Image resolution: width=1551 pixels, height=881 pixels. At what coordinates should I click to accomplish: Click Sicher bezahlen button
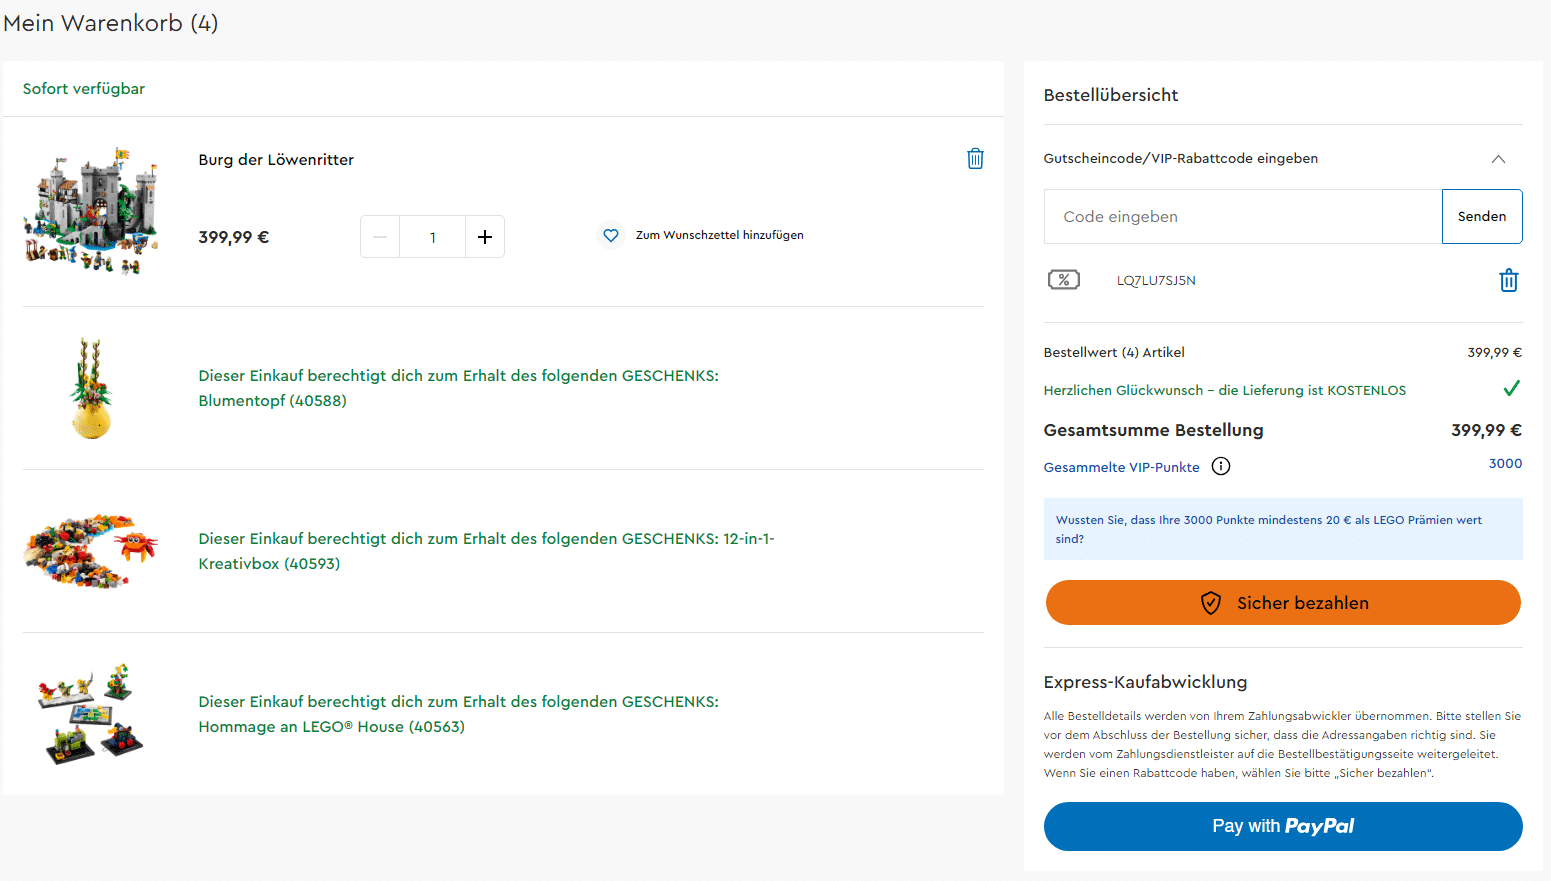coord(1283,603)
